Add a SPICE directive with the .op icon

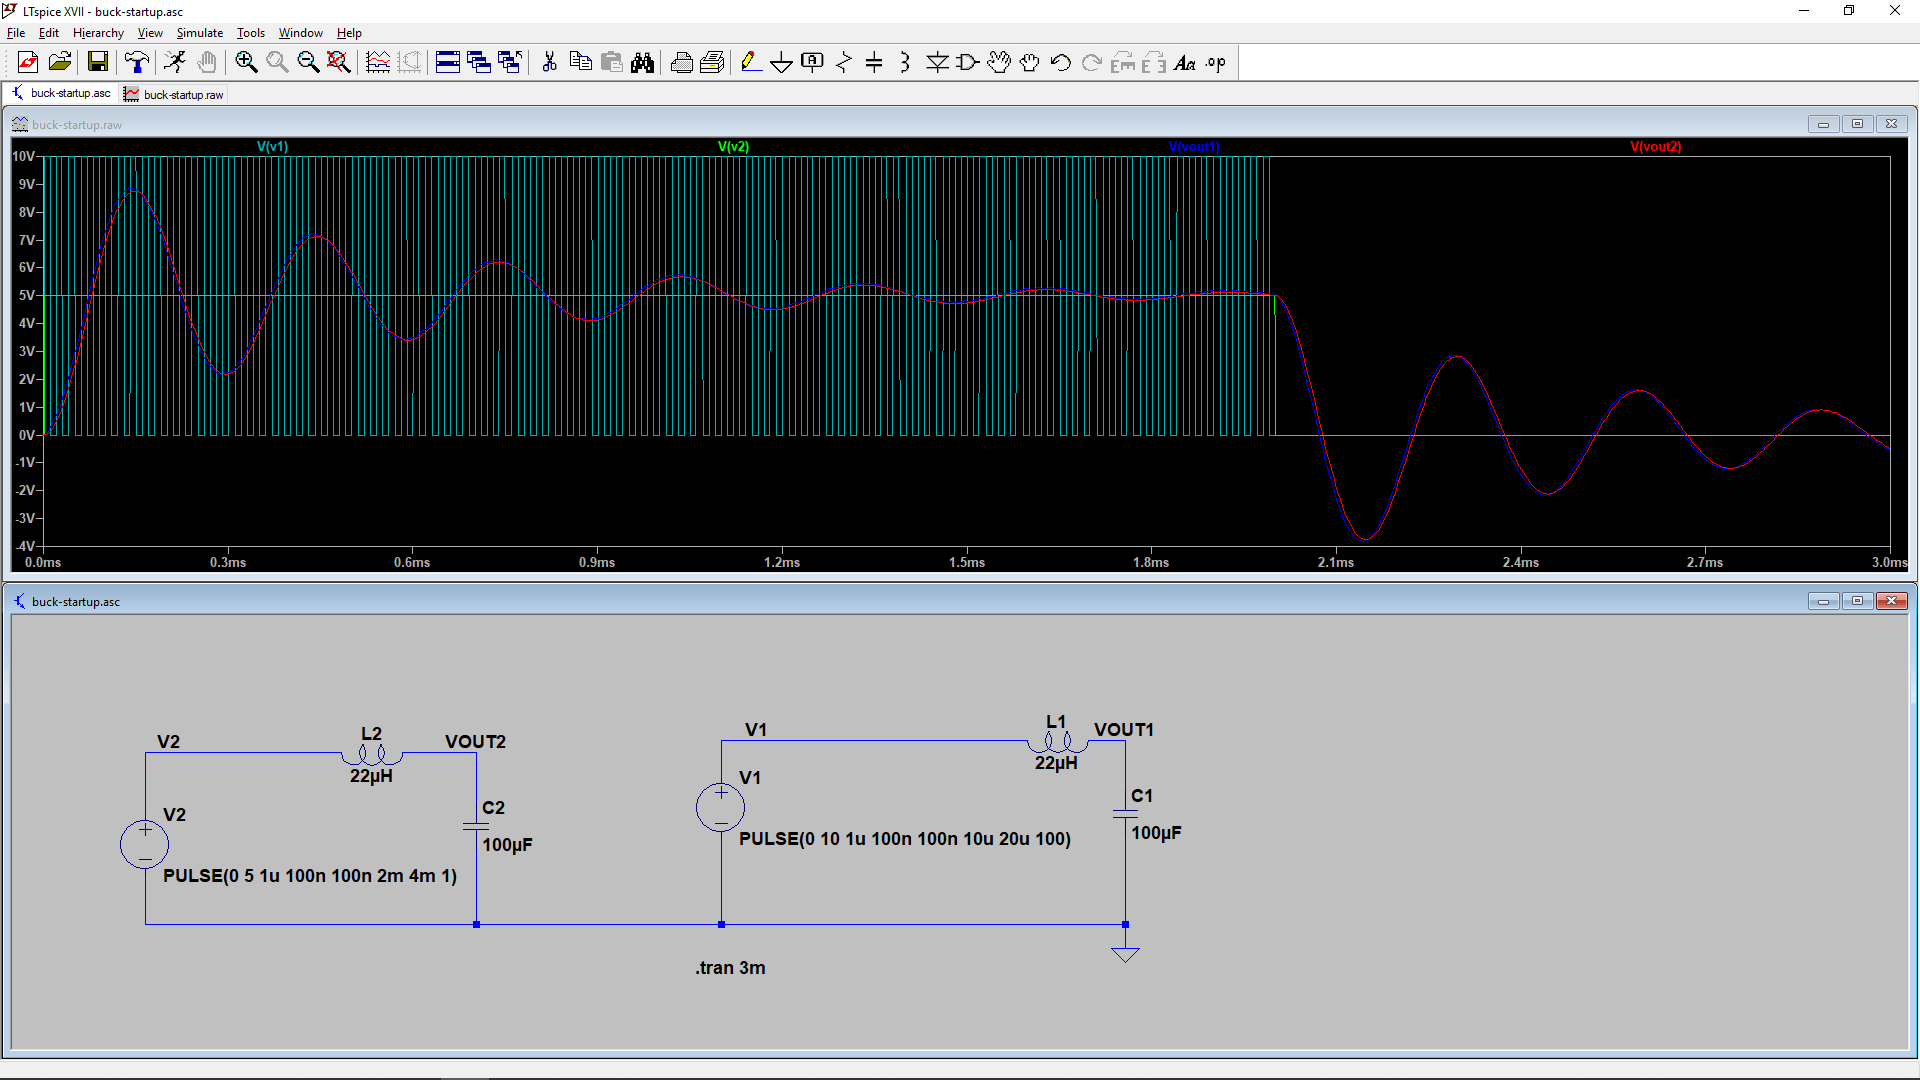pyautogui.click(x=1215, y=62)
